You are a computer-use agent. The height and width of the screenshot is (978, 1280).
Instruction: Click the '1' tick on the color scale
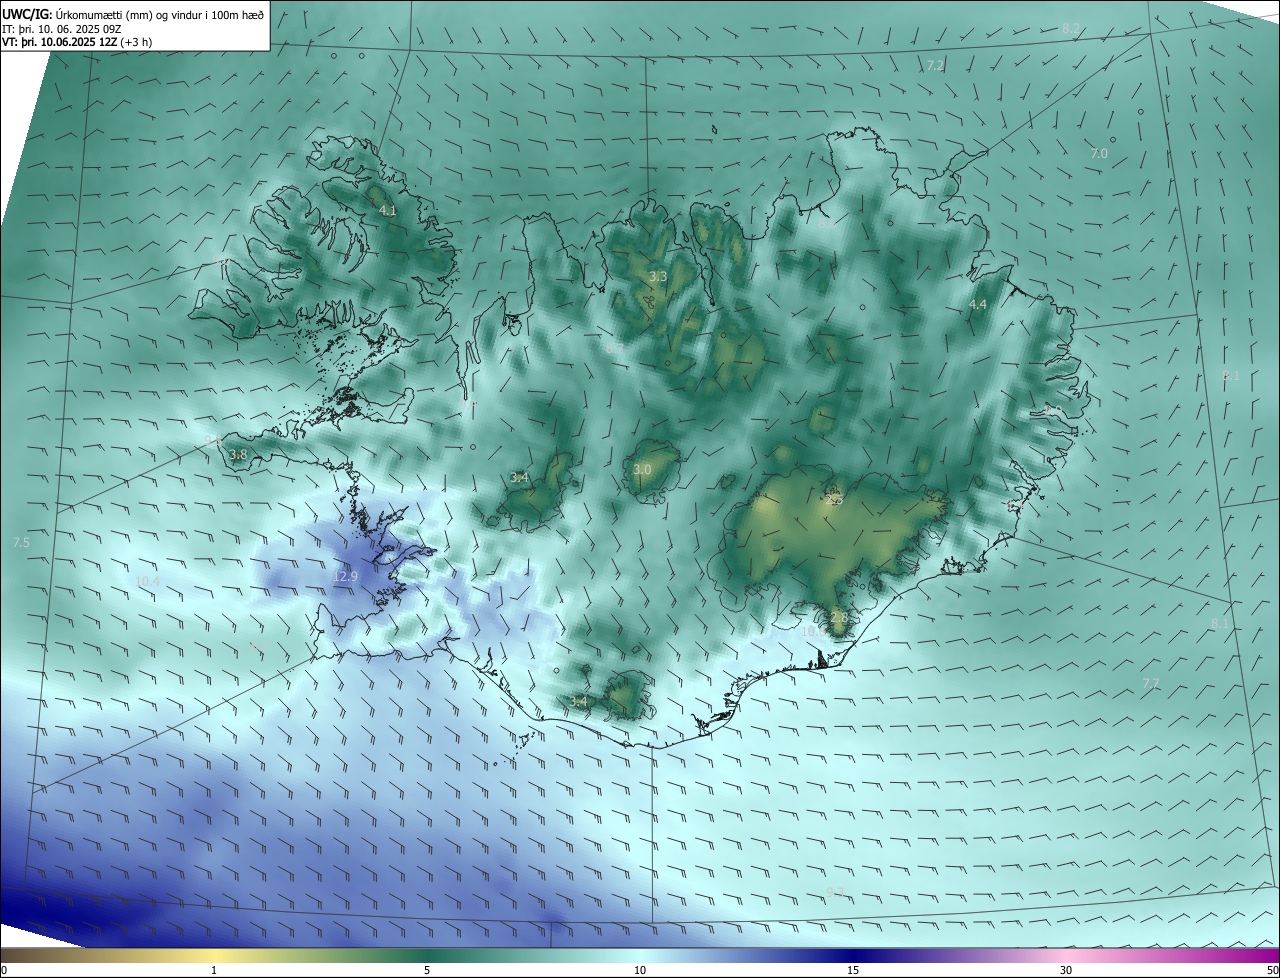[x=214, y=970]
